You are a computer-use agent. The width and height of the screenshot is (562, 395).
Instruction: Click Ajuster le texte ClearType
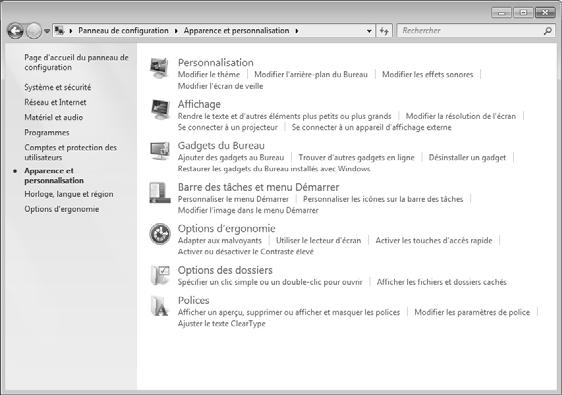coord(222,324)
